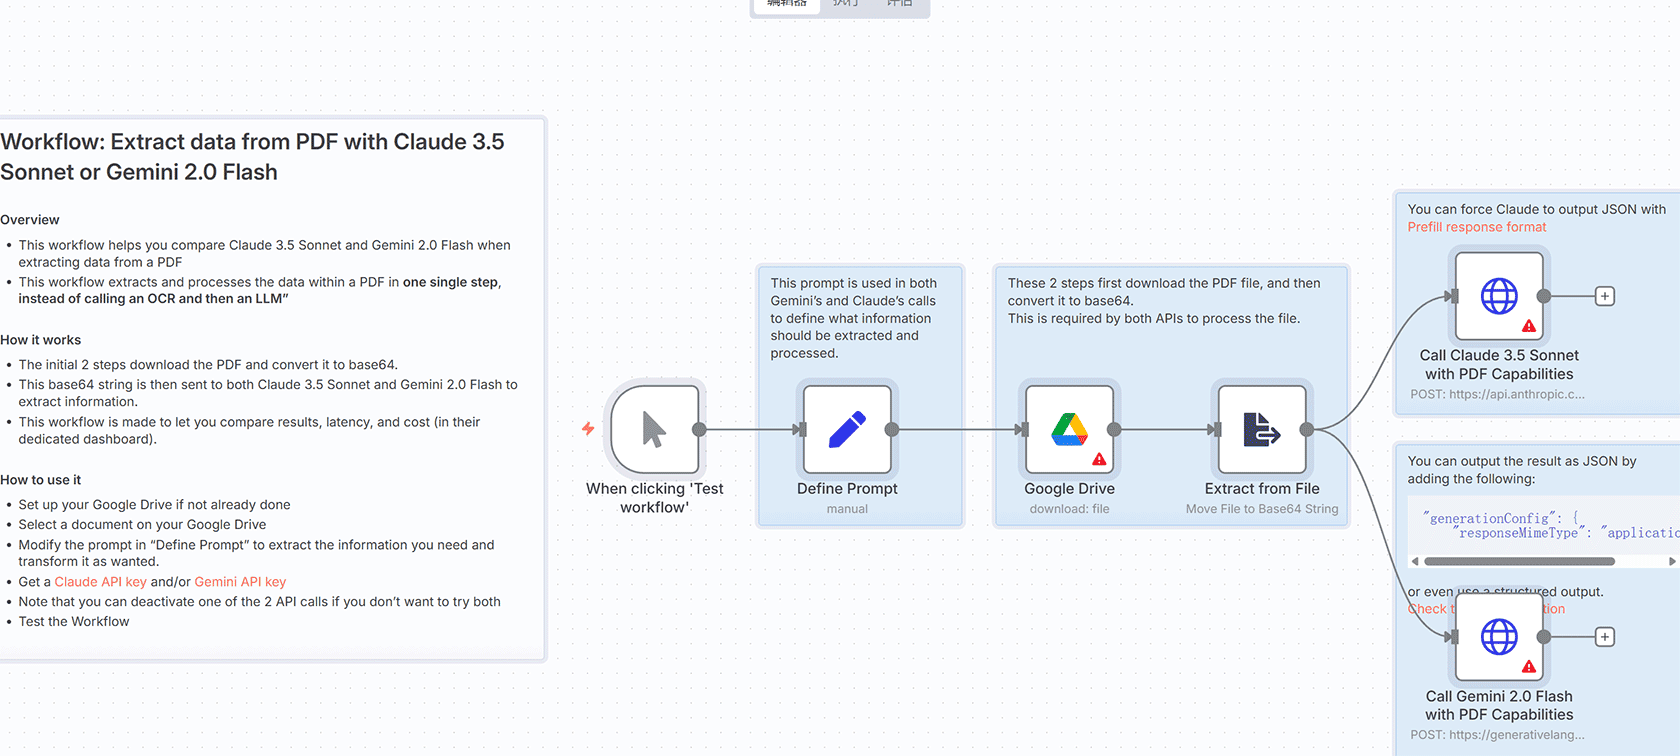The image size is (1680, 756).
Task: Click the generationConfig code block scrollbar thumb
Action: tap(1519, 561)
